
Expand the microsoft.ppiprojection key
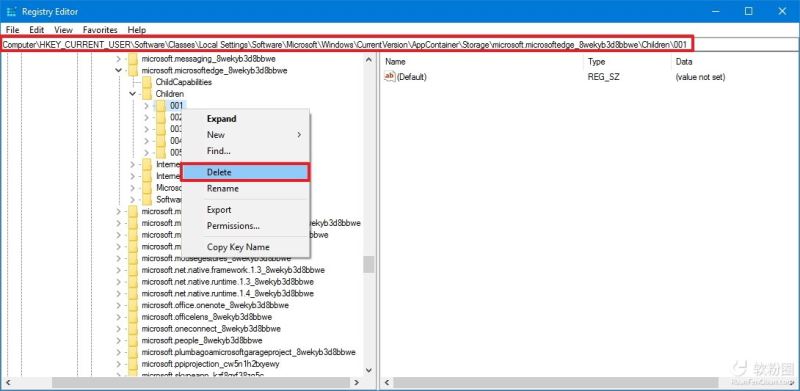(x=118, y=364)
